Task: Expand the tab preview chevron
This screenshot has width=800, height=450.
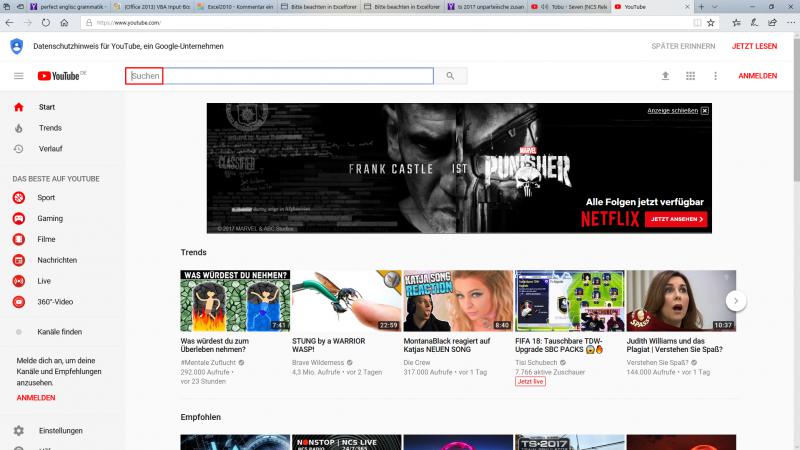Action: coord(714,7)
